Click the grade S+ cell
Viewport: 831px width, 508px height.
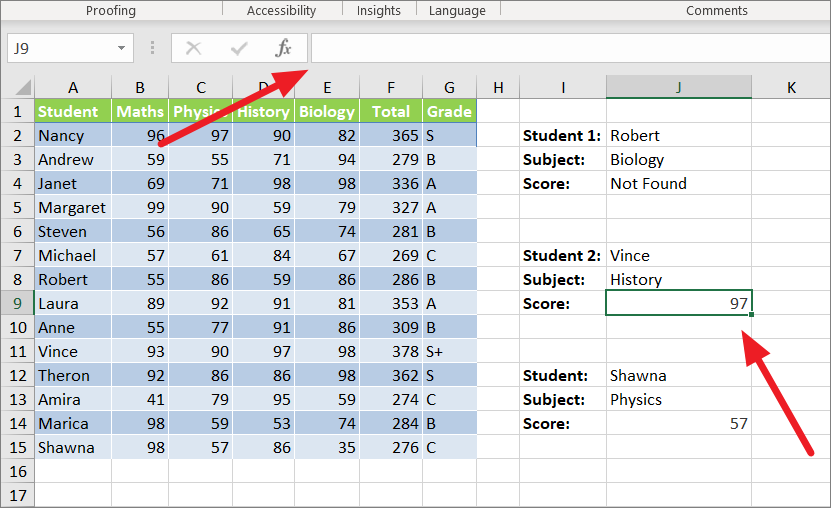[449, 352]
